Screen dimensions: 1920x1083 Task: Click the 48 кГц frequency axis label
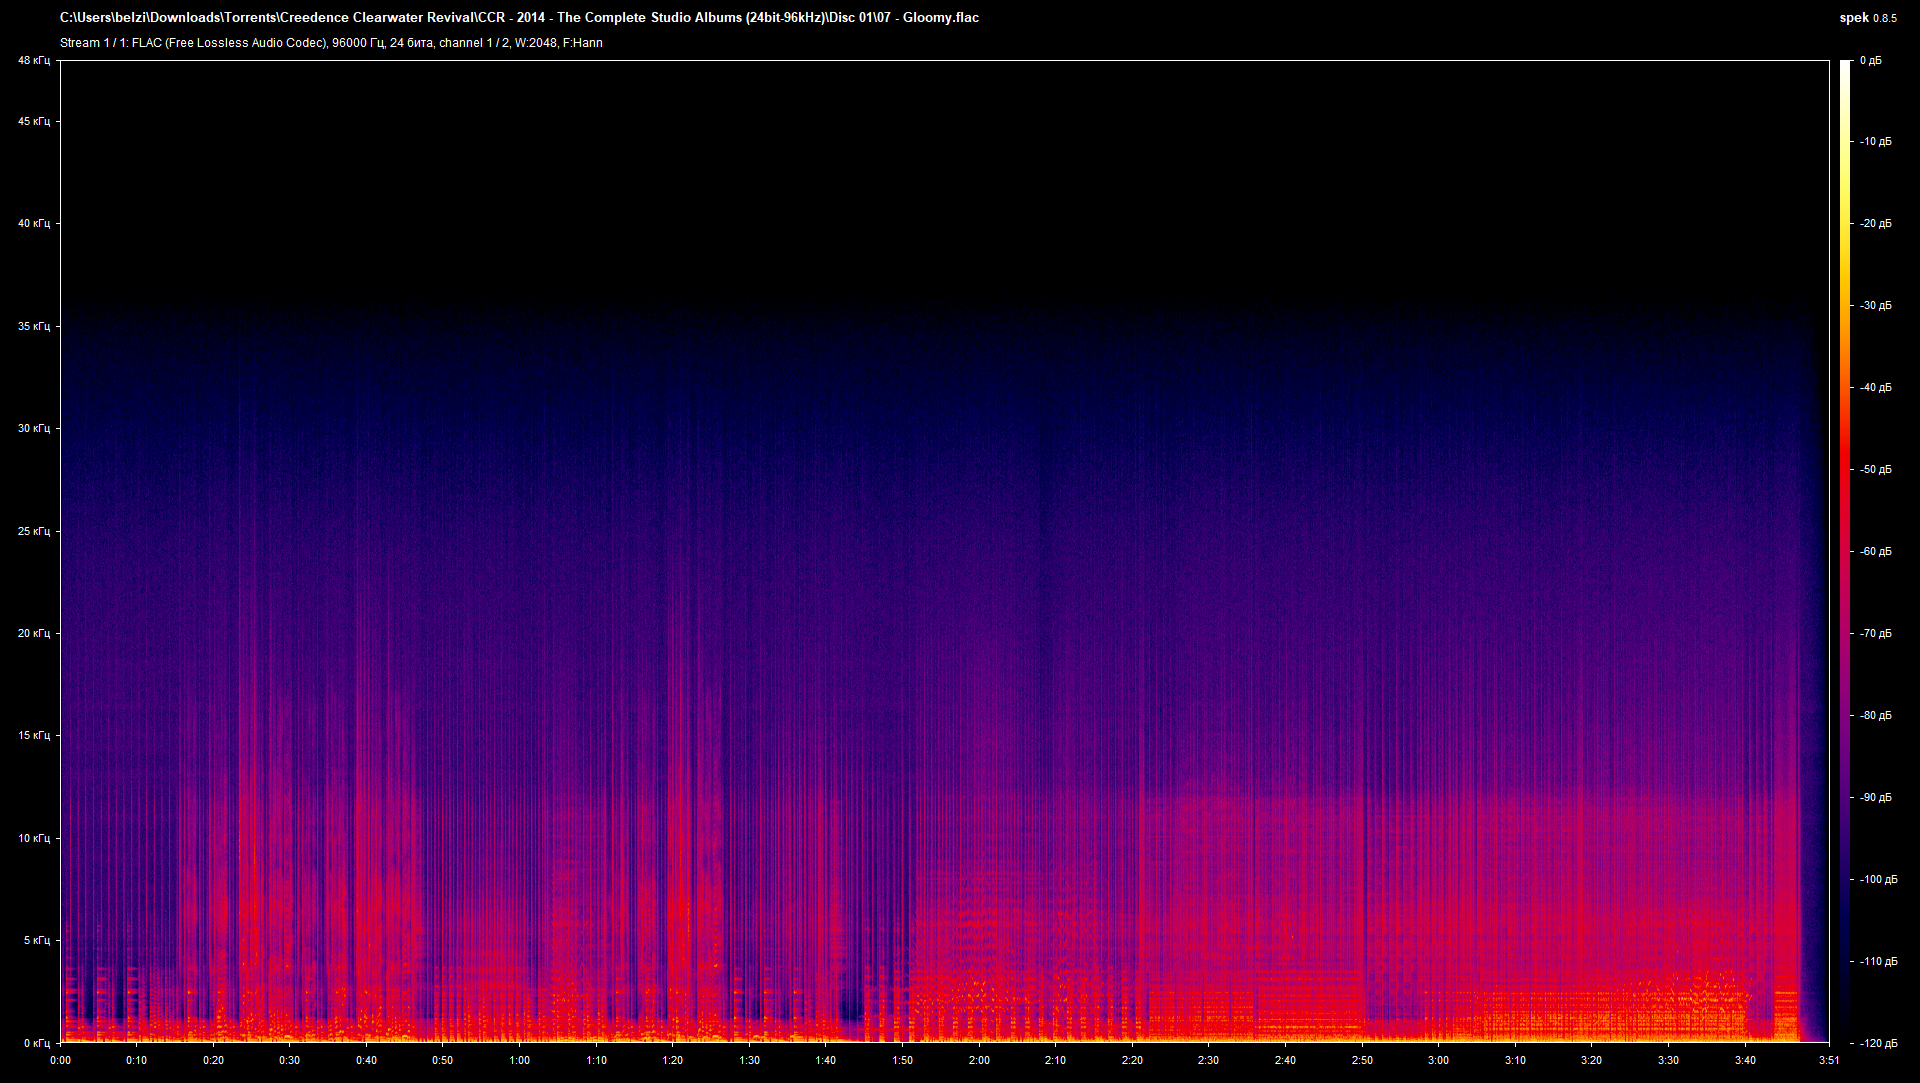coord(33,60)
